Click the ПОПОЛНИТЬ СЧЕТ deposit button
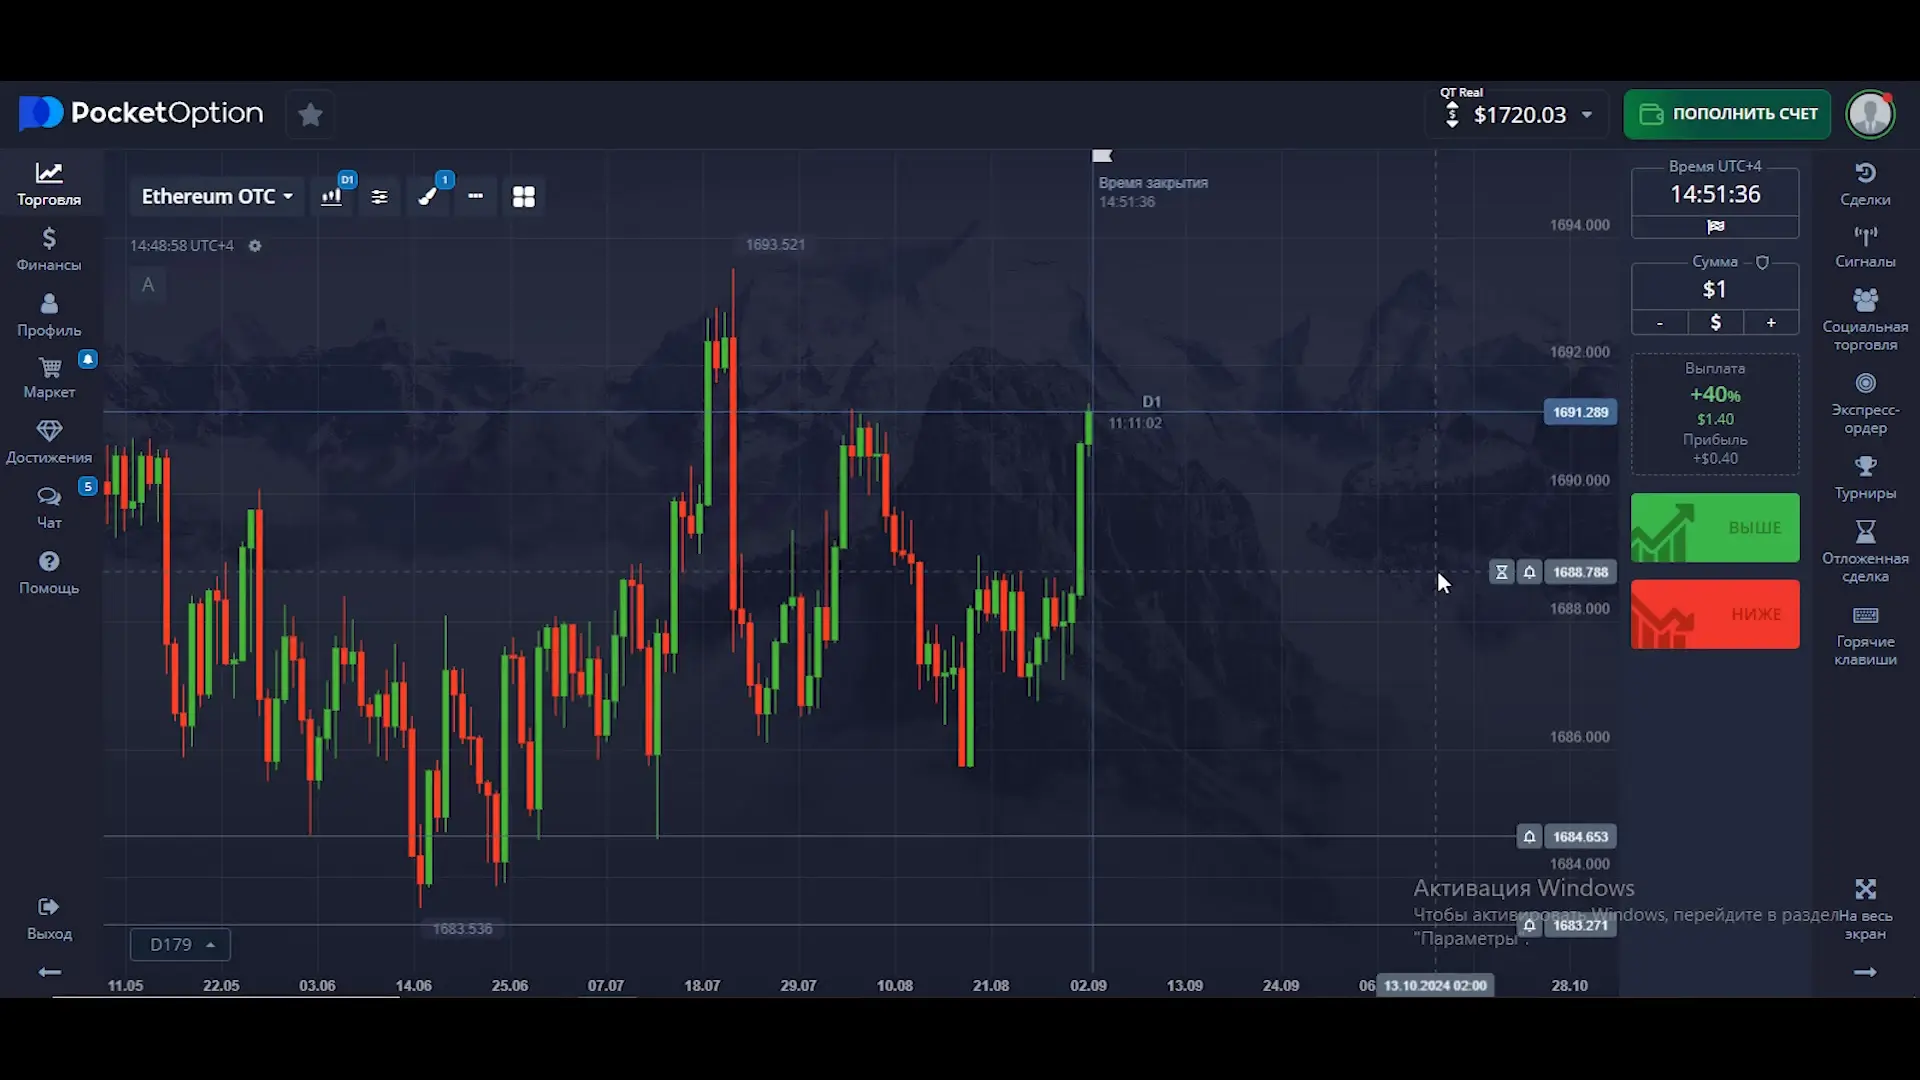 [x=1727, y=114]
